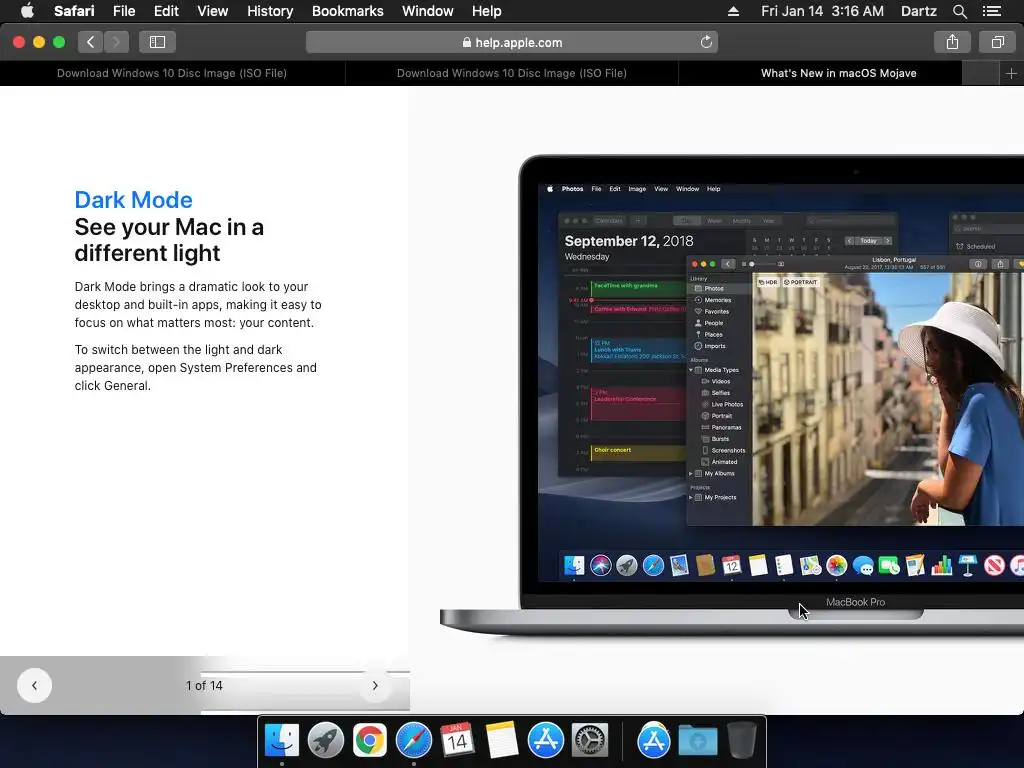Minimize Safari with yellow button
The image size is (1024, 768).
(39, 42)
